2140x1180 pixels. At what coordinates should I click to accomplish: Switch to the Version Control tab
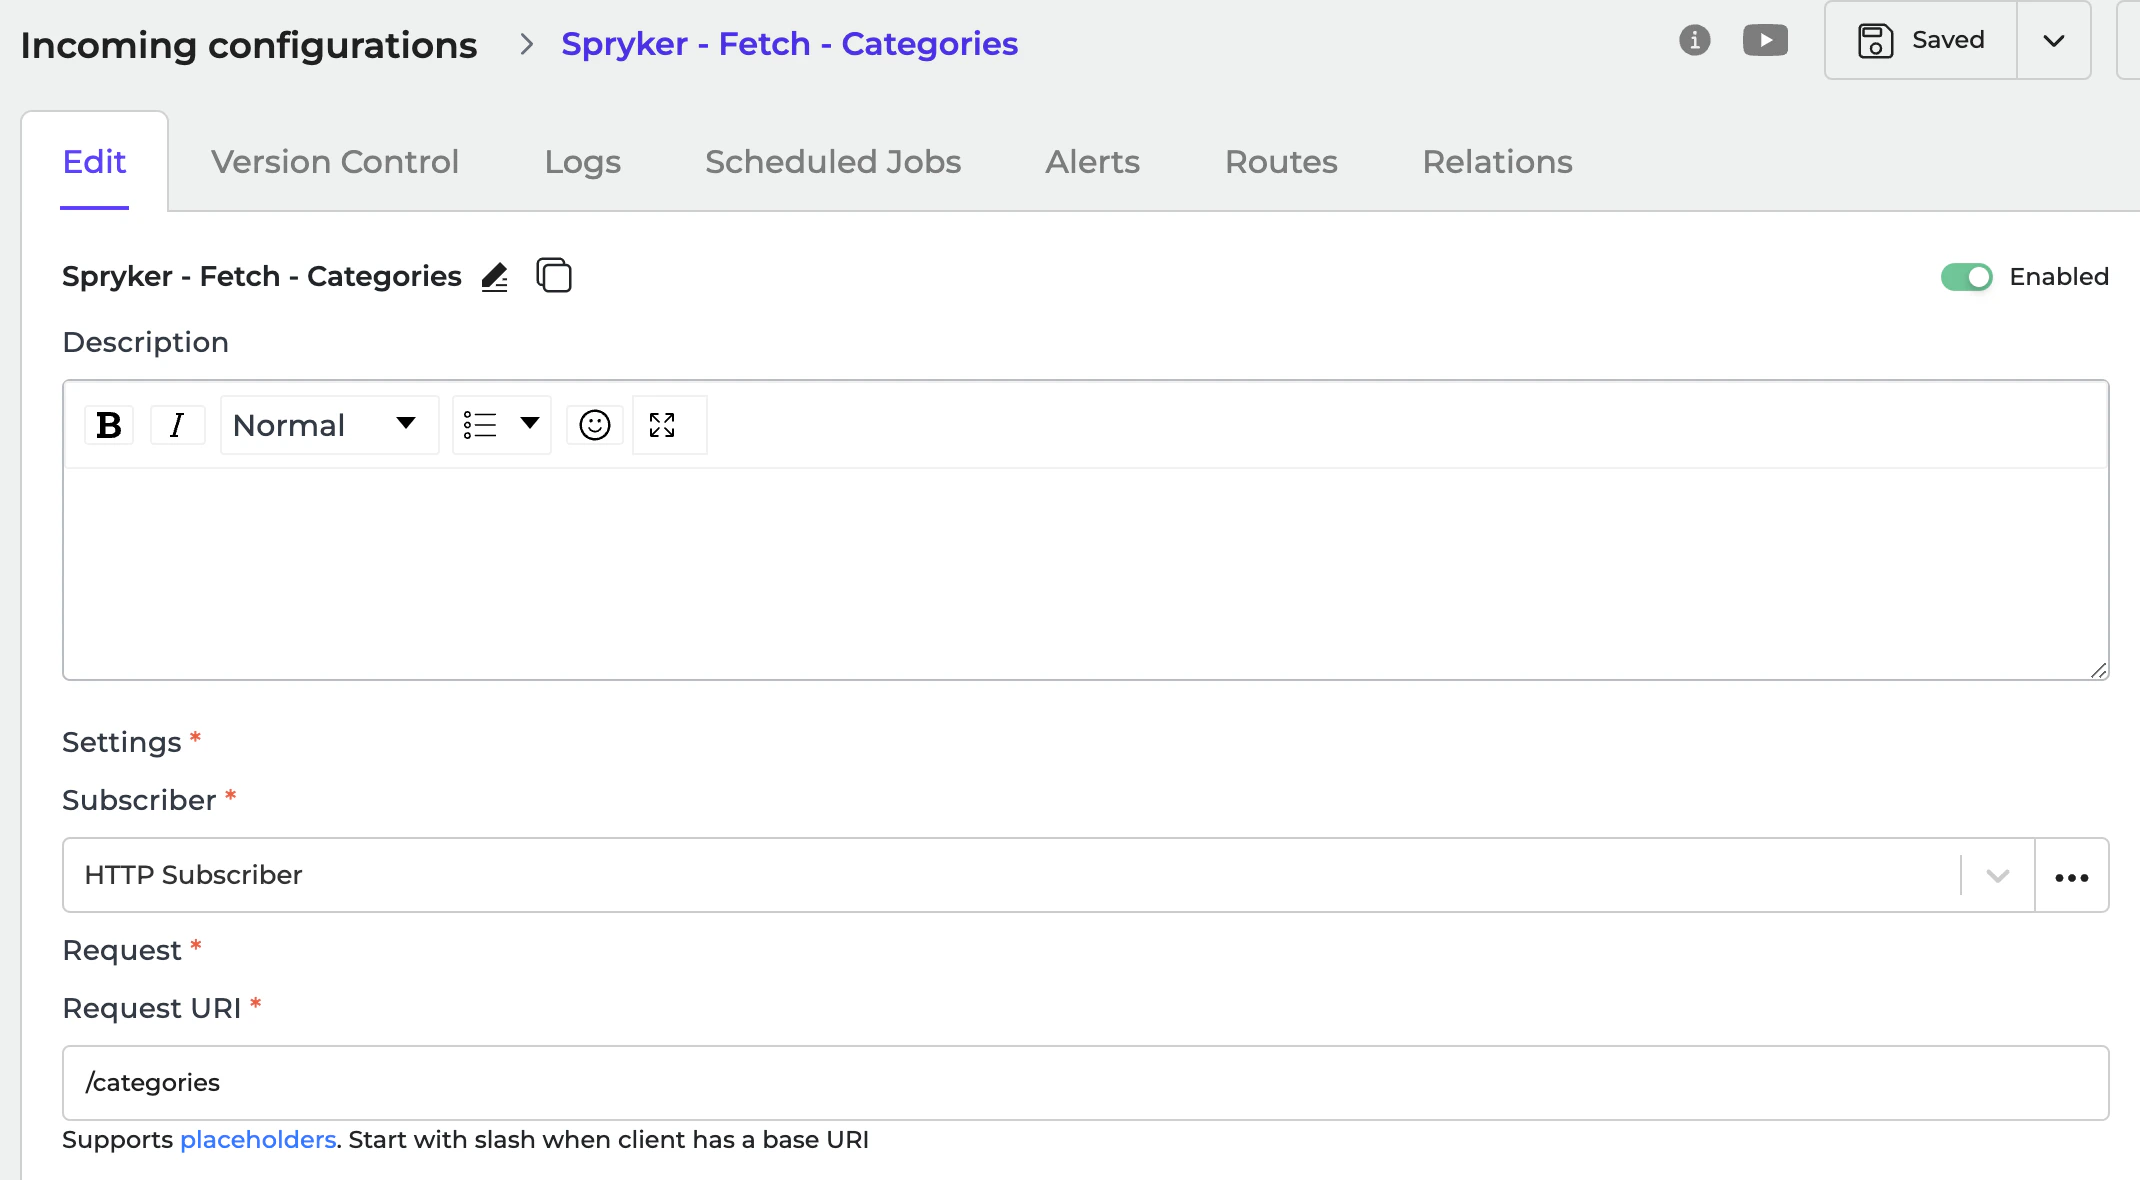(335, 162)
